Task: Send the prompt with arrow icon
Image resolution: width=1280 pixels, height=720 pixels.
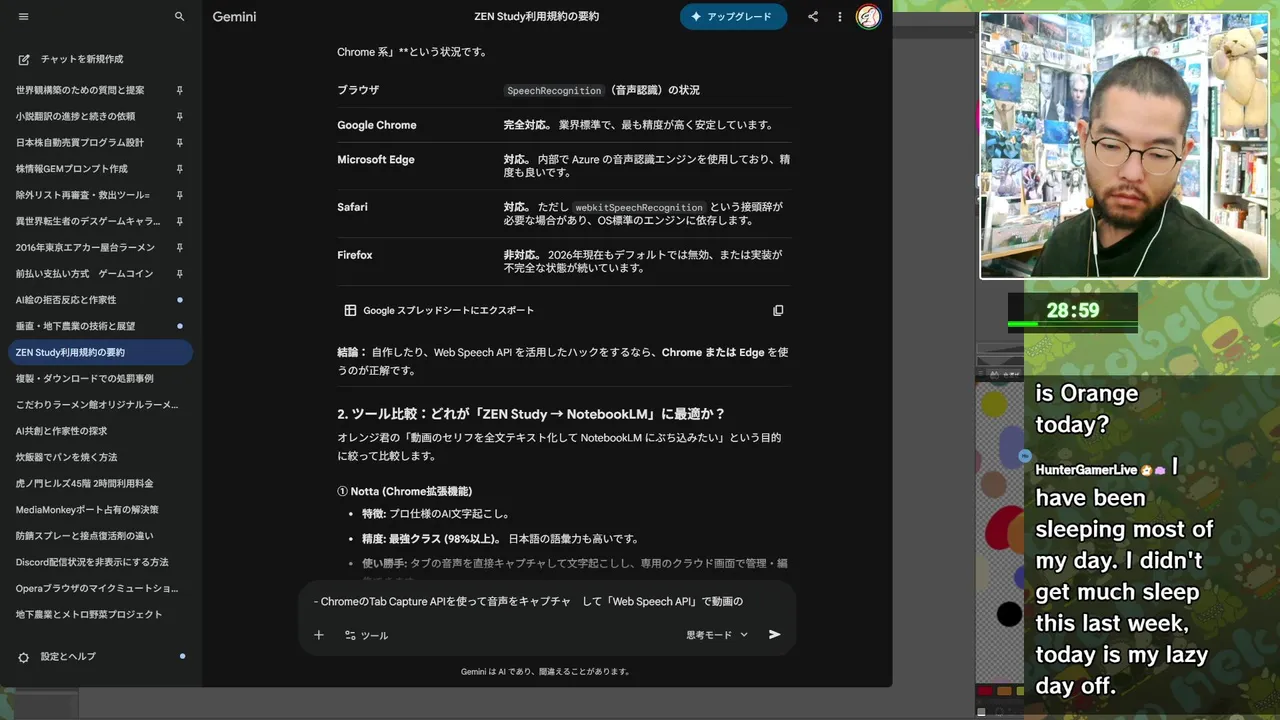Action: [x=774, y=635]
